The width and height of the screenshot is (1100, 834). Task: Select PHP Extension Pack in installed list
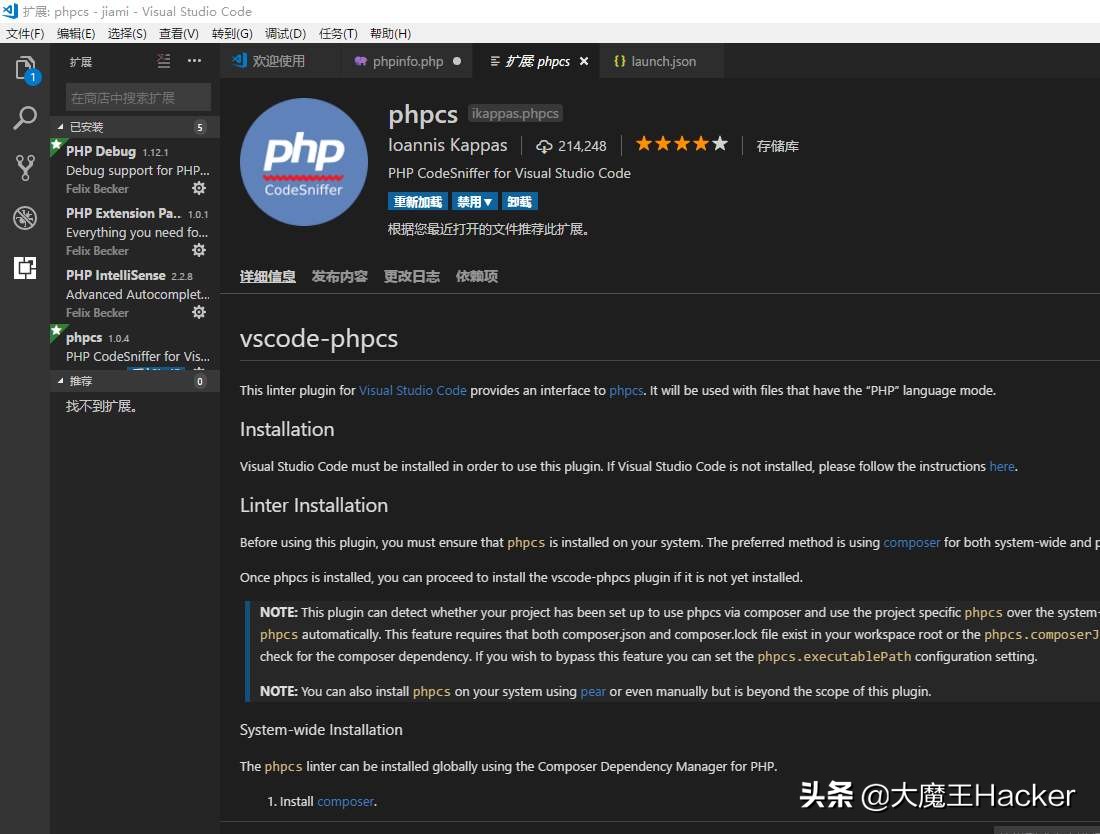point(135,231)
